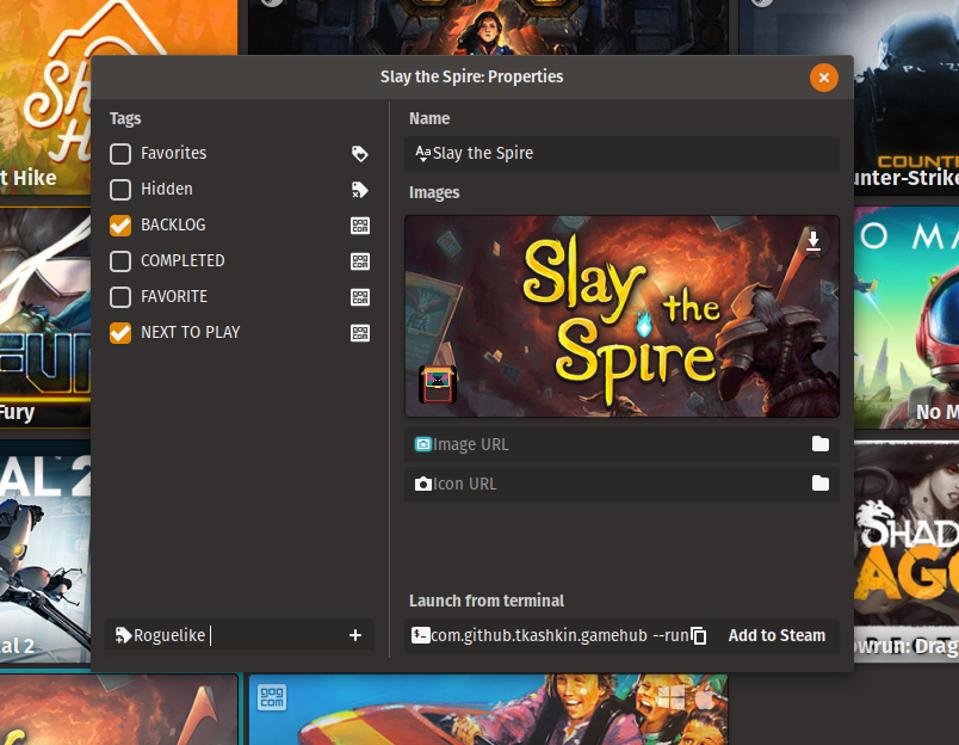959x745 pixels.
Task: Download the game cover image
Action: click(813, 240)
